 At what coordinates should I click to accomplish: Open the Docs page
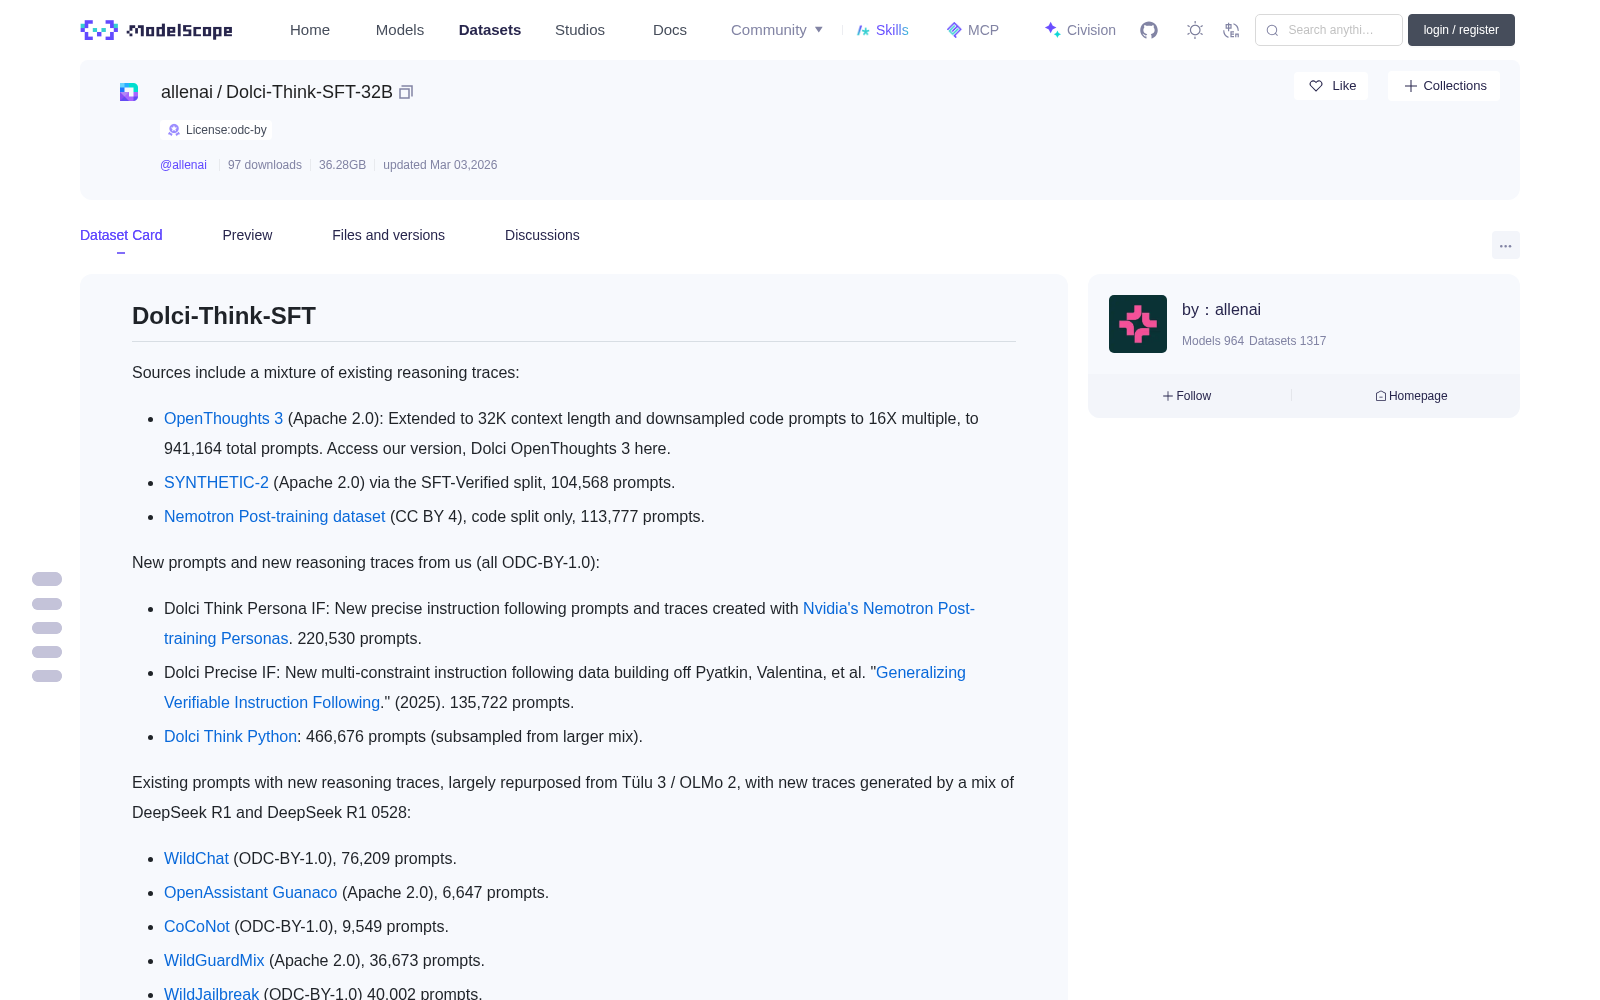click(x=670, y=30)
